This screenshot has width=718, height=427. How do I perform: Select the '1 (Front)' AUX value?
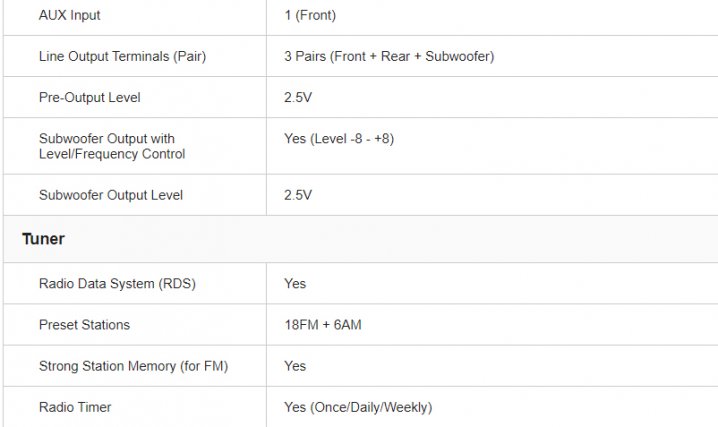coord(310,16)
